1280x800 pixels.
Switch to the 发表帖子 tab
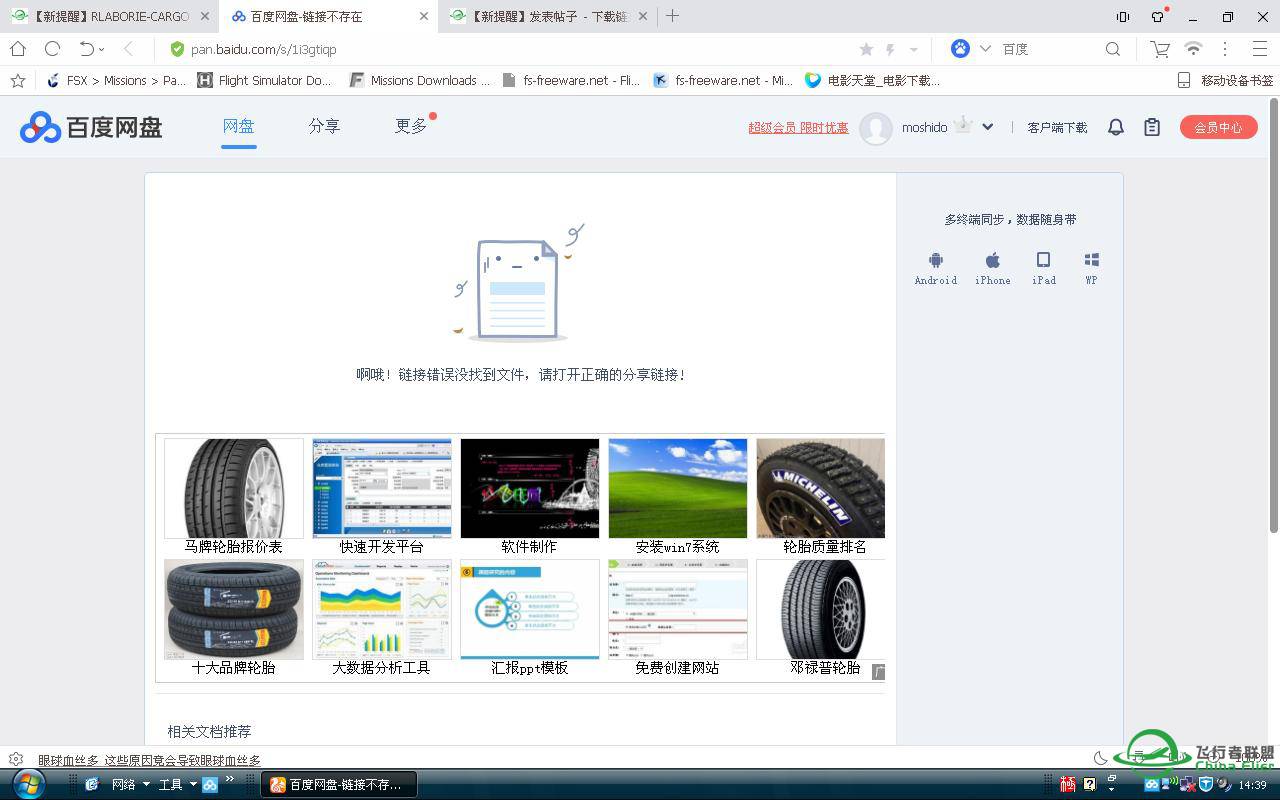pos(548,16)
